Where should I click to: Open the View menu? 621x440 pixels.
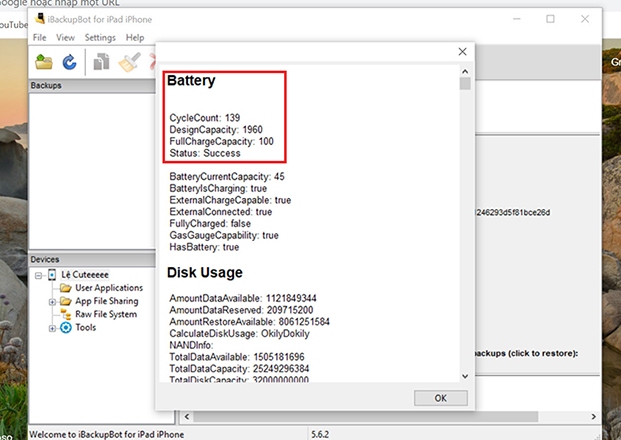click(66, 37)
